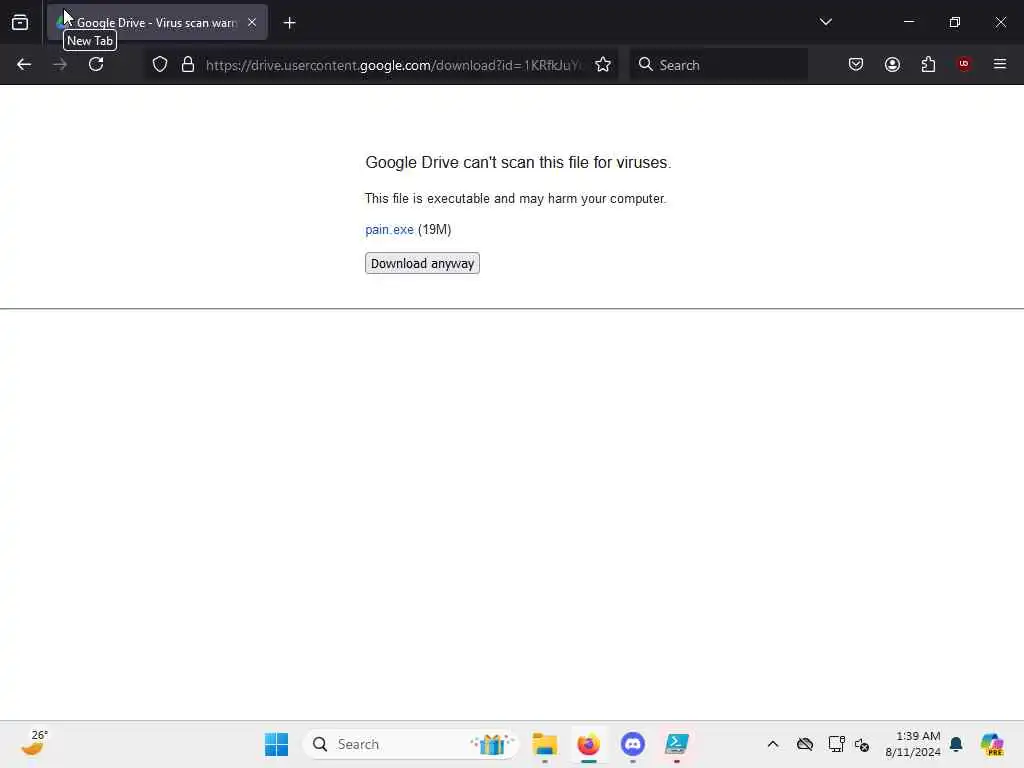Open the Windows Start menu
The image size is (1024, 768).
[x=276, y=744]
